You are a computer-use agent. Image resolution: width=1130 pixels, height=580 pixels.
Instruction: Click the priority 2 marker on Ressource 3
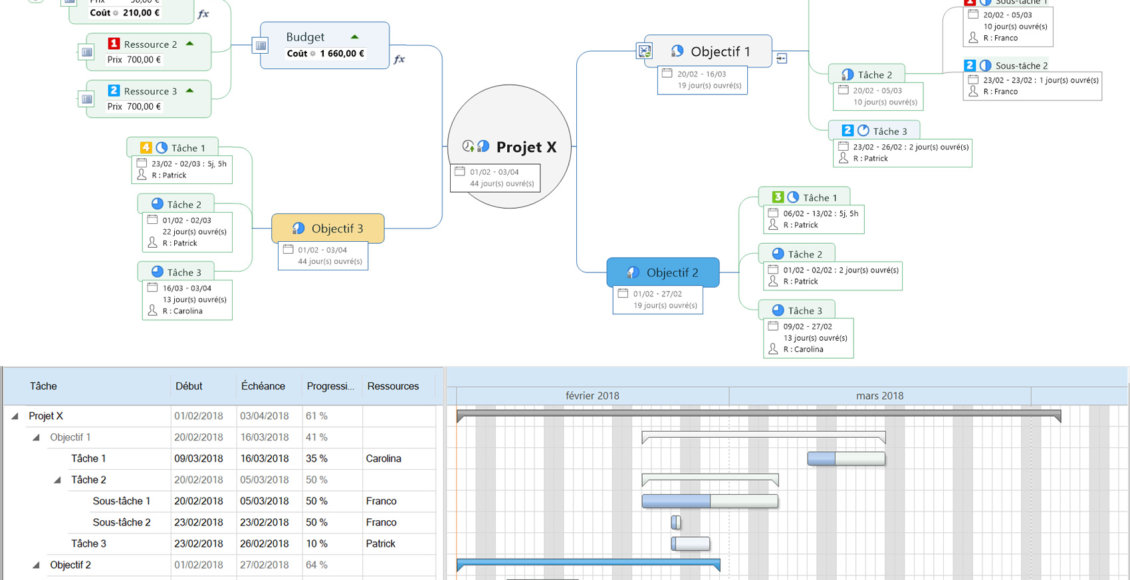click(114, 91)
